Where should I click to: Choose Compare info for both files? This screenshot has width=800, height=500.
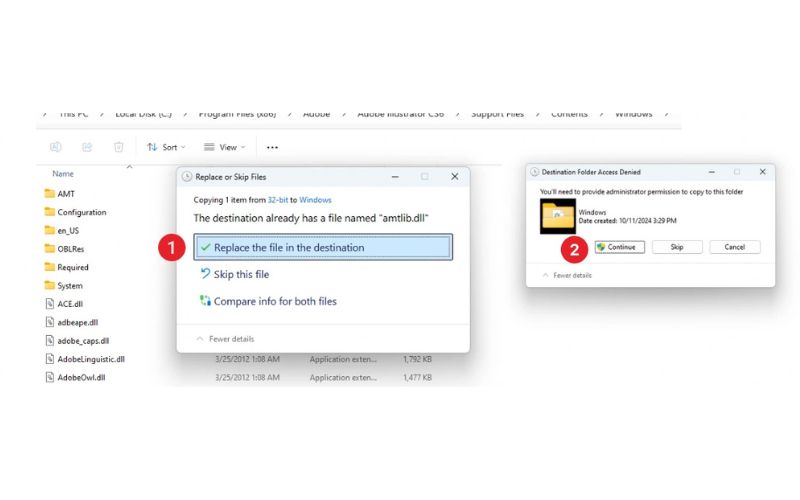[x=275, y=301]
